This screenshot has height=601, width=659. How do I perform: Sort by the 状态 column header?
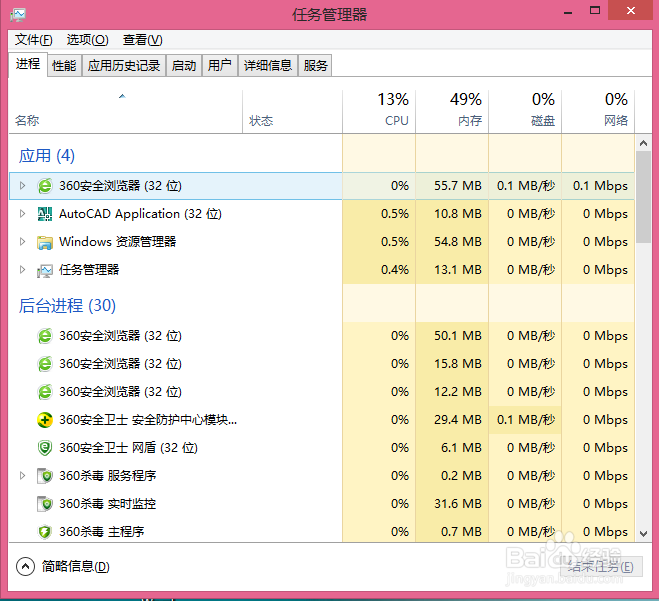[x=293, y=111]
